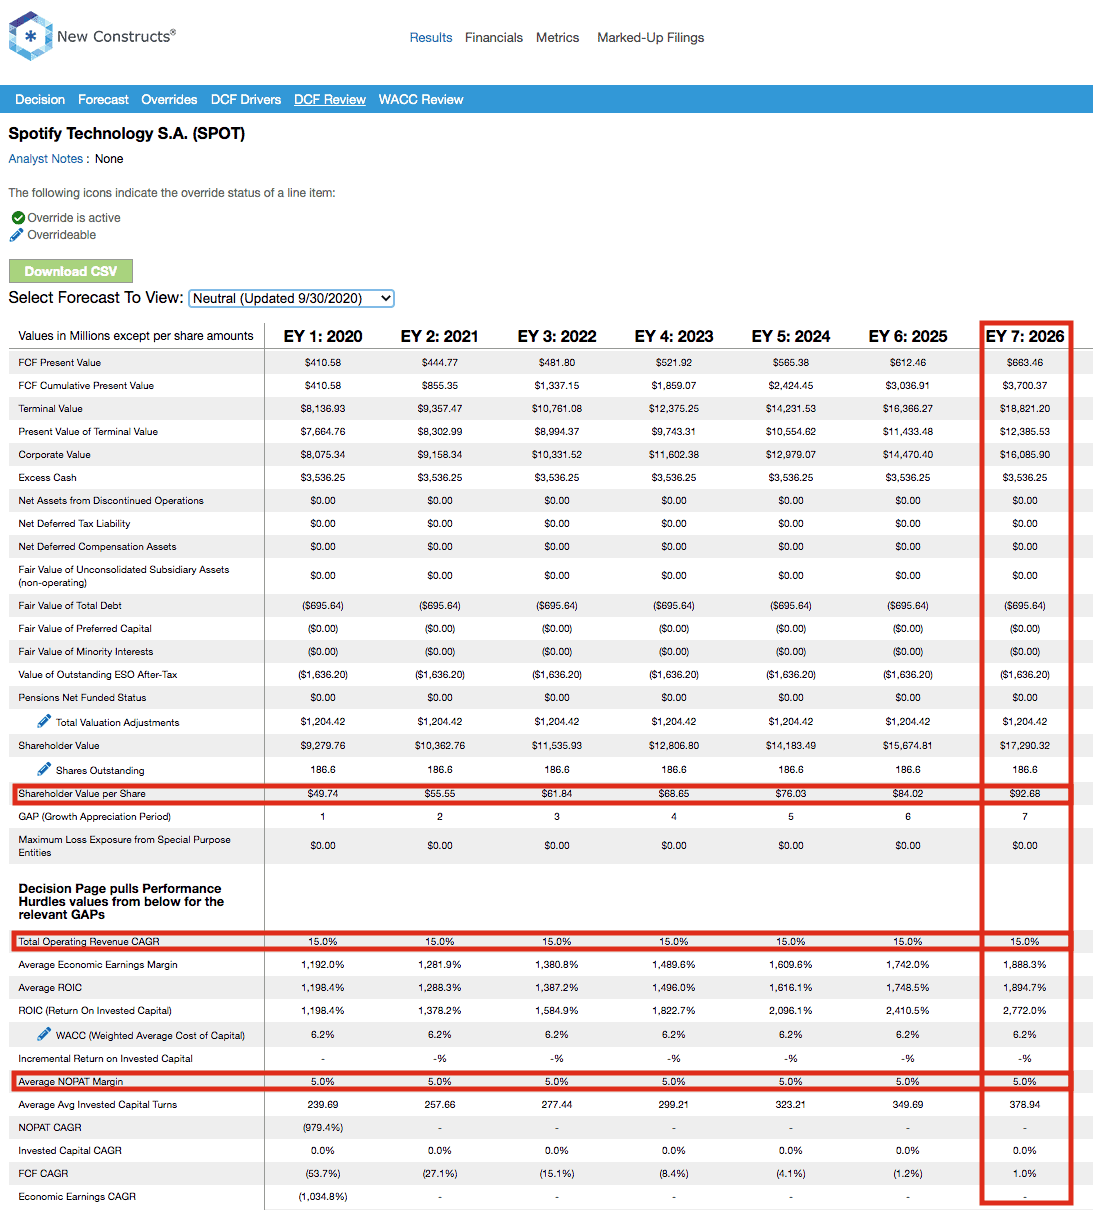Click the 2,772.0% ROIC value for 2026

pyautogui.click(x=1025, y=1011)
